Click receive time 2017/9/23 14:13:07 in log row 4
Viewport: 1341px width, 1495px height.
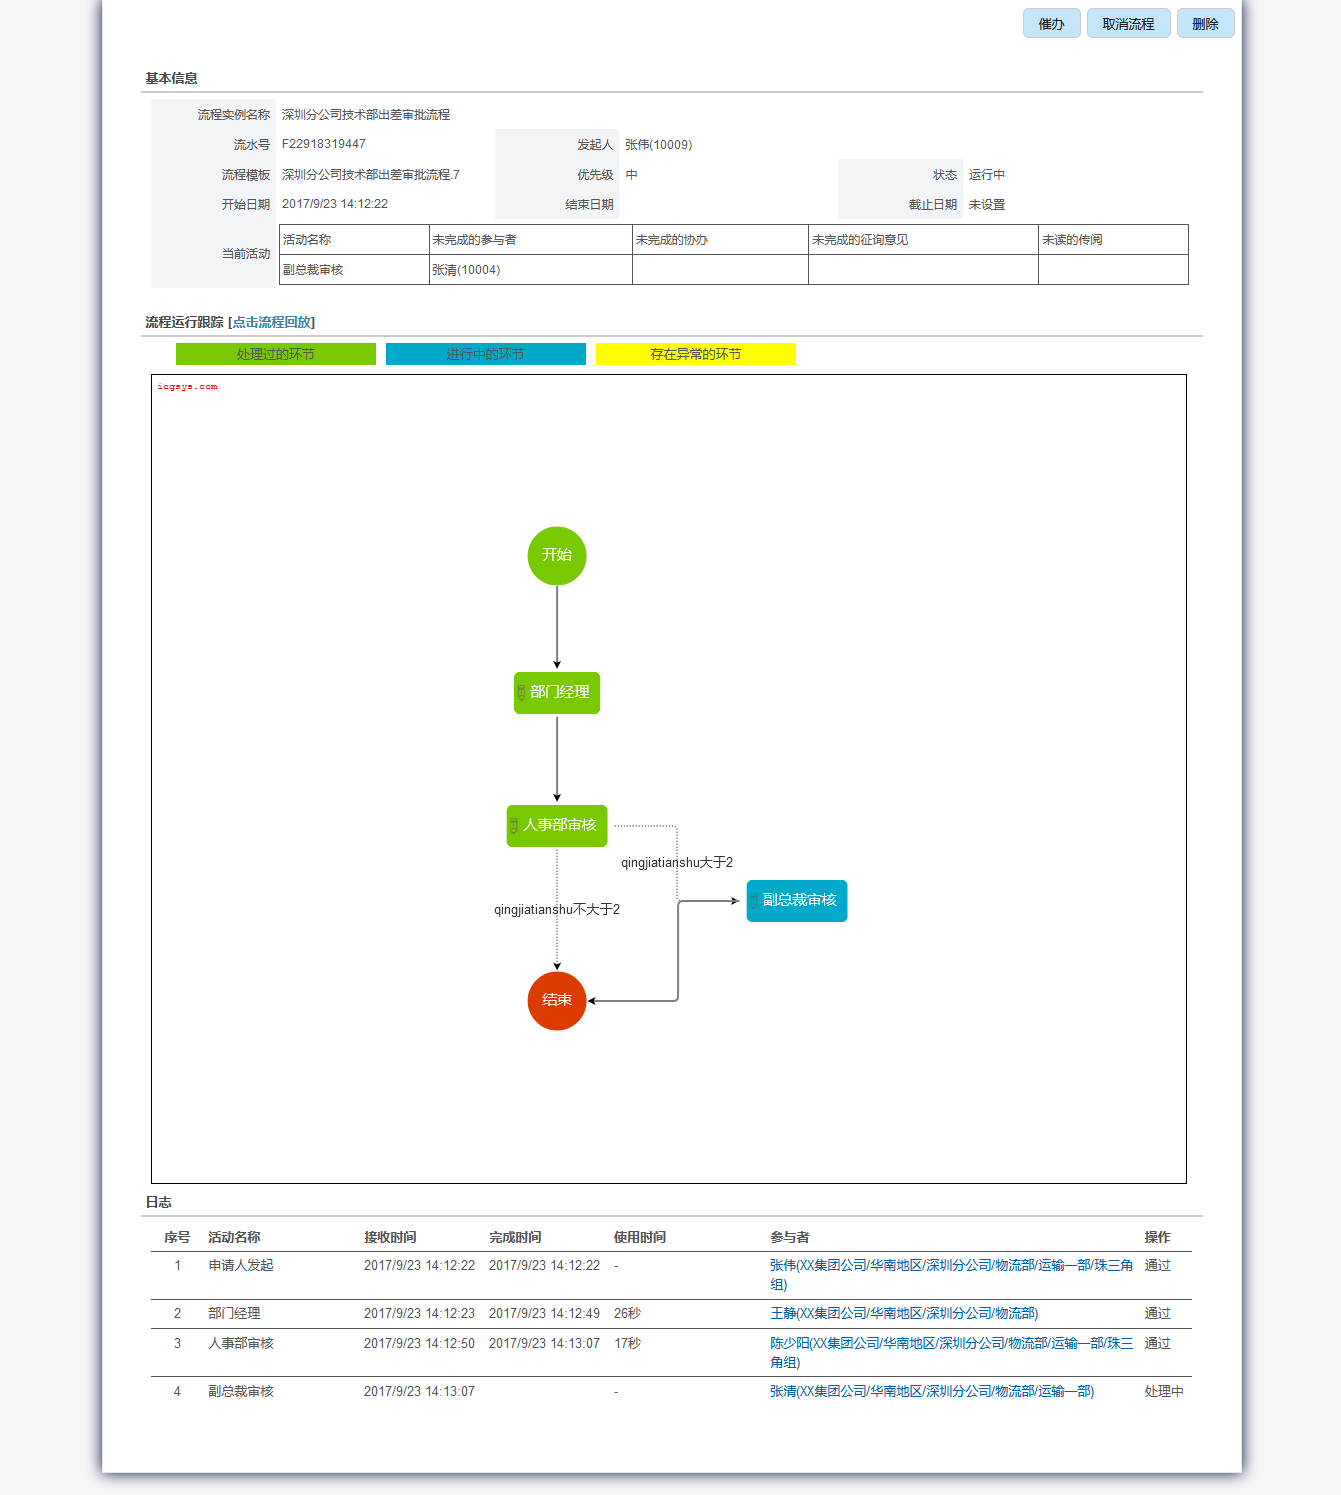point(419,1391)
